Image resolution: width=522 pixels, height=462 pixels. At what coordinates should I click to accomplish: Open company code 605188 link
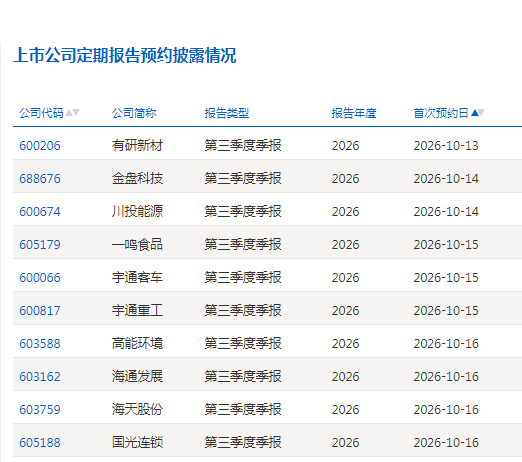tap(40, 443)
